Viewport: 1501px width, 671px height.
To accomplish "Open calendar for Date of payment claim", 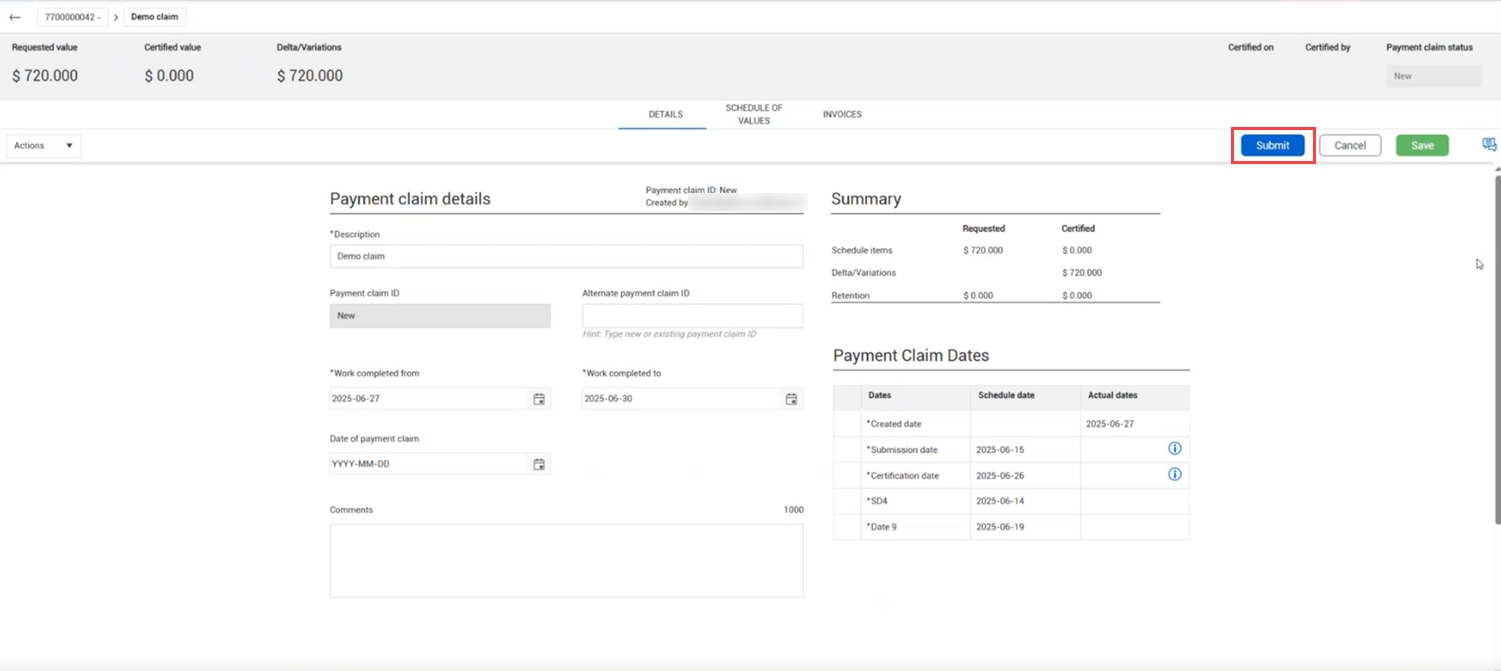I will 539,464.
